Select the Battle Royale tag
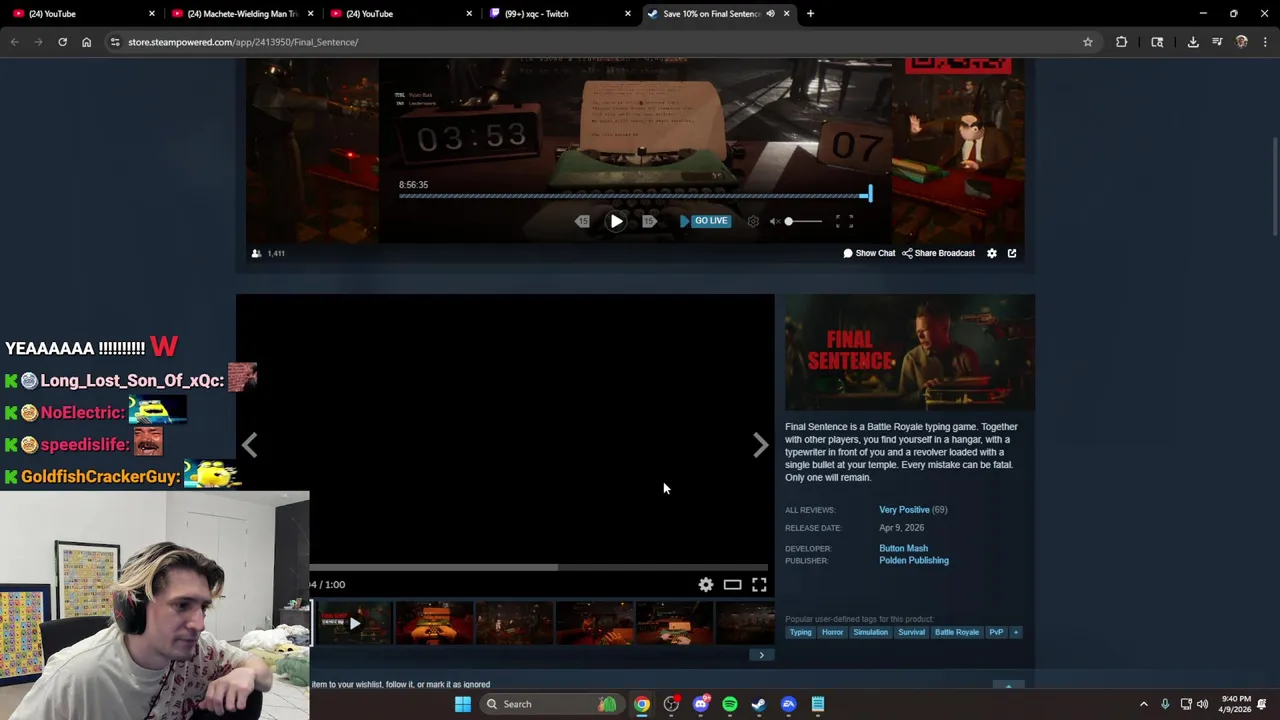Image resolution: width=1280 pixels, height=720 pixels. (957, 632)
